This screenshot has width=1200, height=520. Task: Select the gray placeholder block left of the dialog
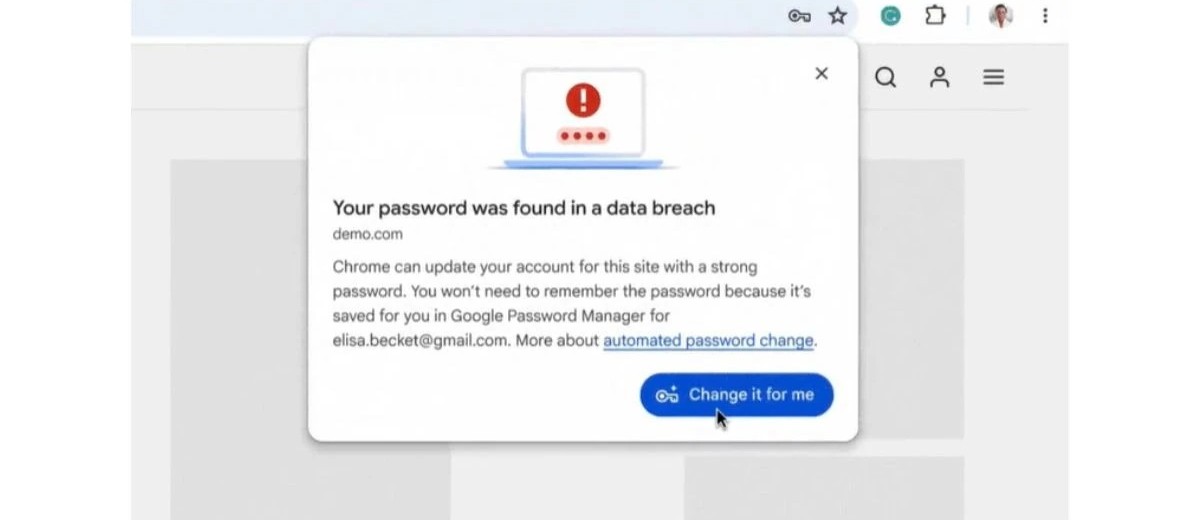(239, 300)
